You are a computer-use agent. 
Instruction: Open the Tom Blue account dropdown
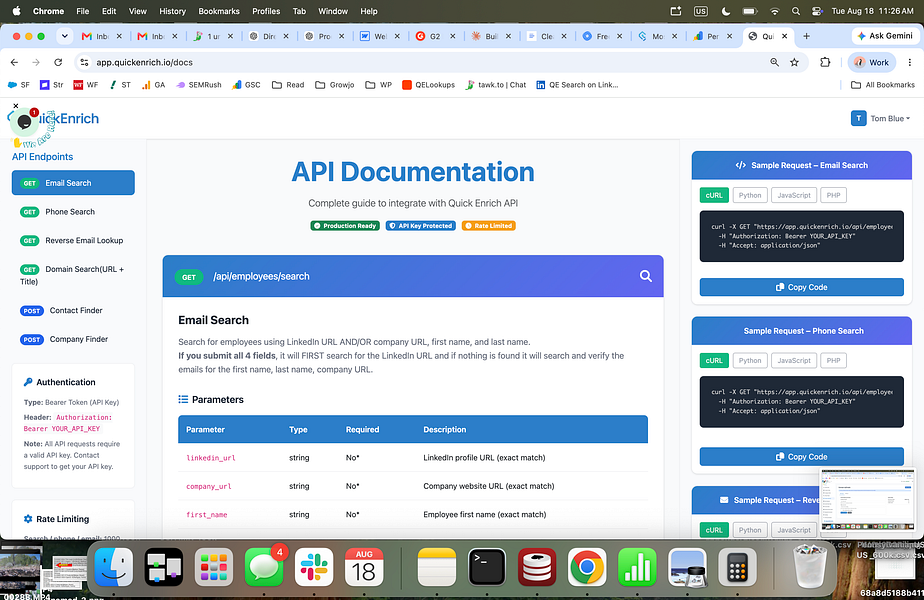coord(880,118)
